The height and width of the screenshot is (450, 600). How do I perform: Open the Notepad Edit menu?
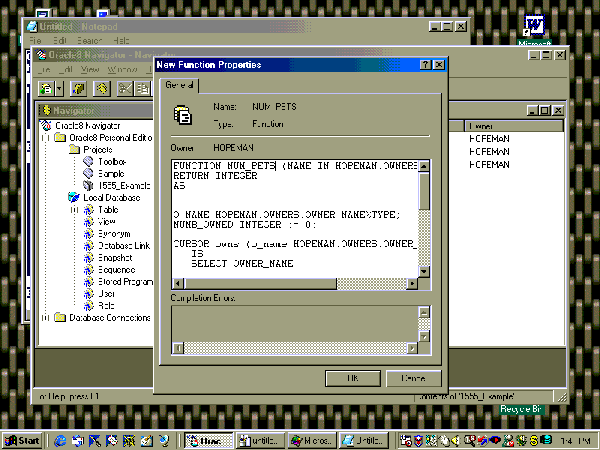point(60,40)
